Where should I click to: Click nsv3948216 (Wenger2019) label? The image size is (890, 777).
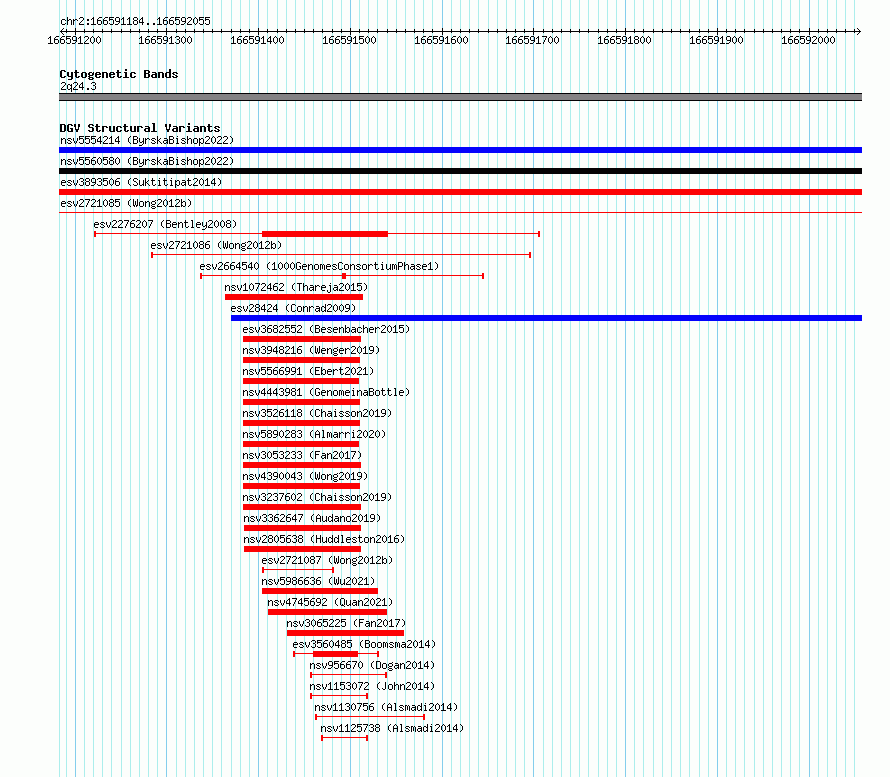[x=311, y=350]
